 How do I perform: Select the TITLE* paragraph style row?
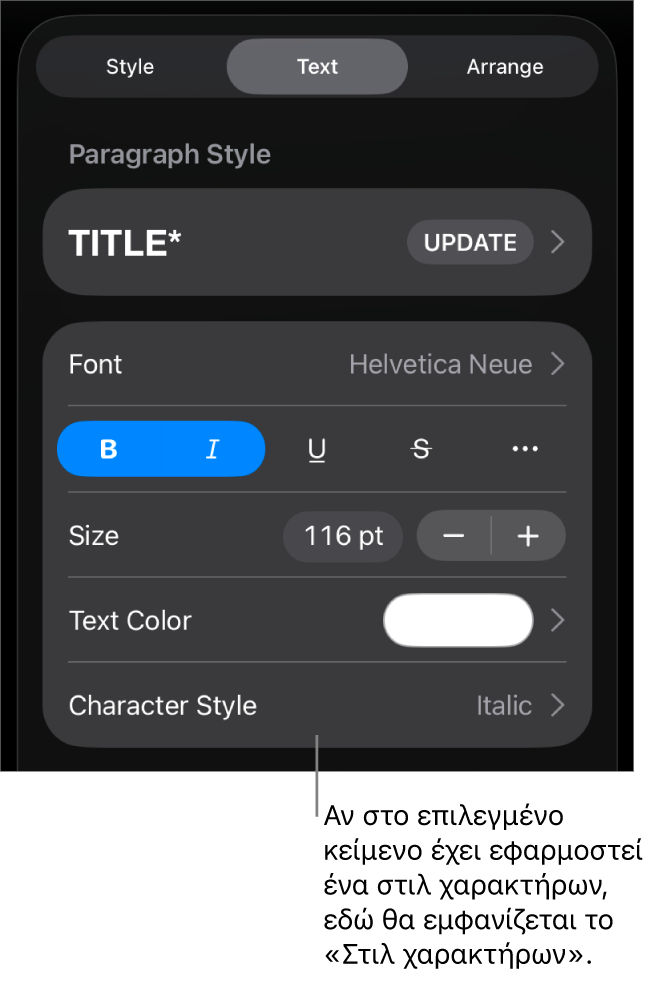tap(230, 243)
